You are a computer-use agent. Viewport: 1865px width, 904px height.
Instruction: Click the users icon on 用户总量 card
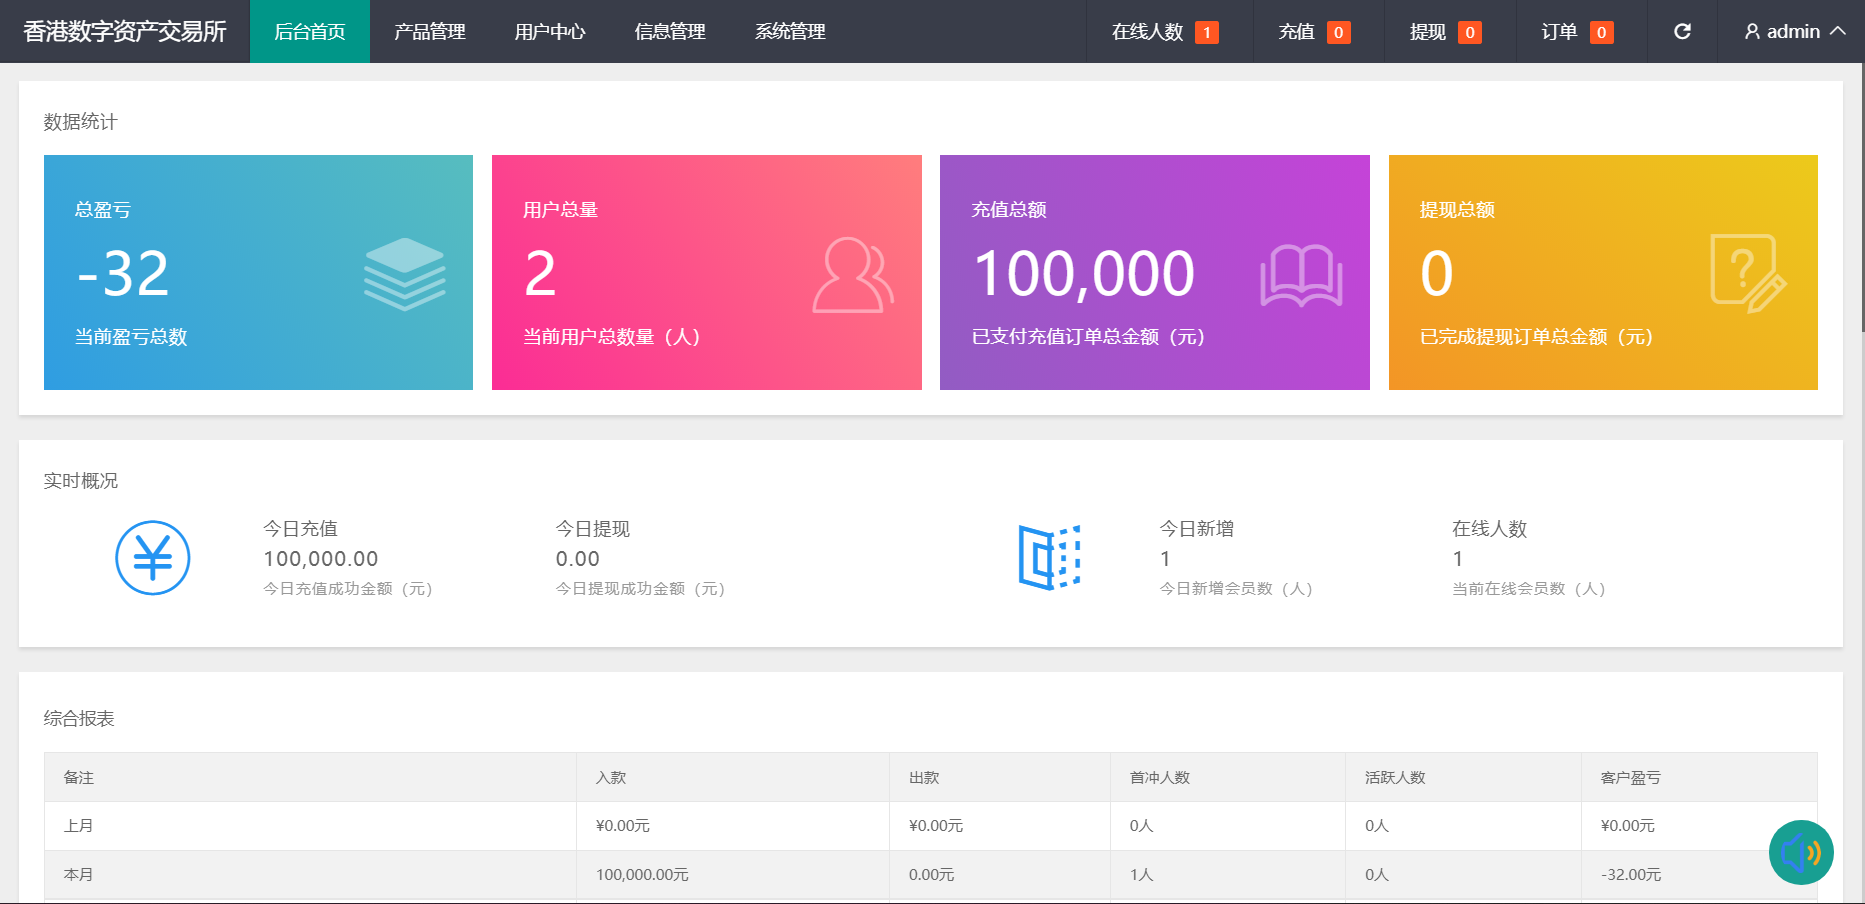[x=853, y=274]
